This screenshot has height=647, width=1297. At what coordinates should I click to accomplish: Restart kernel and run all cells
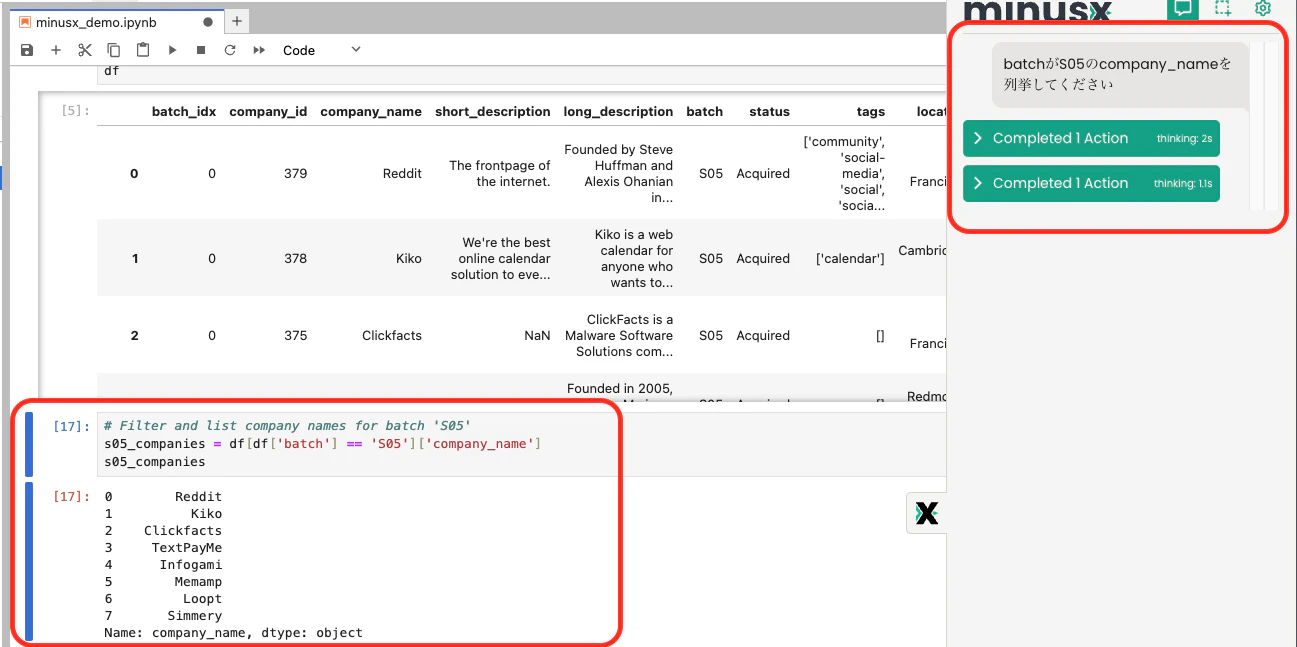click(x=259, y=50)
